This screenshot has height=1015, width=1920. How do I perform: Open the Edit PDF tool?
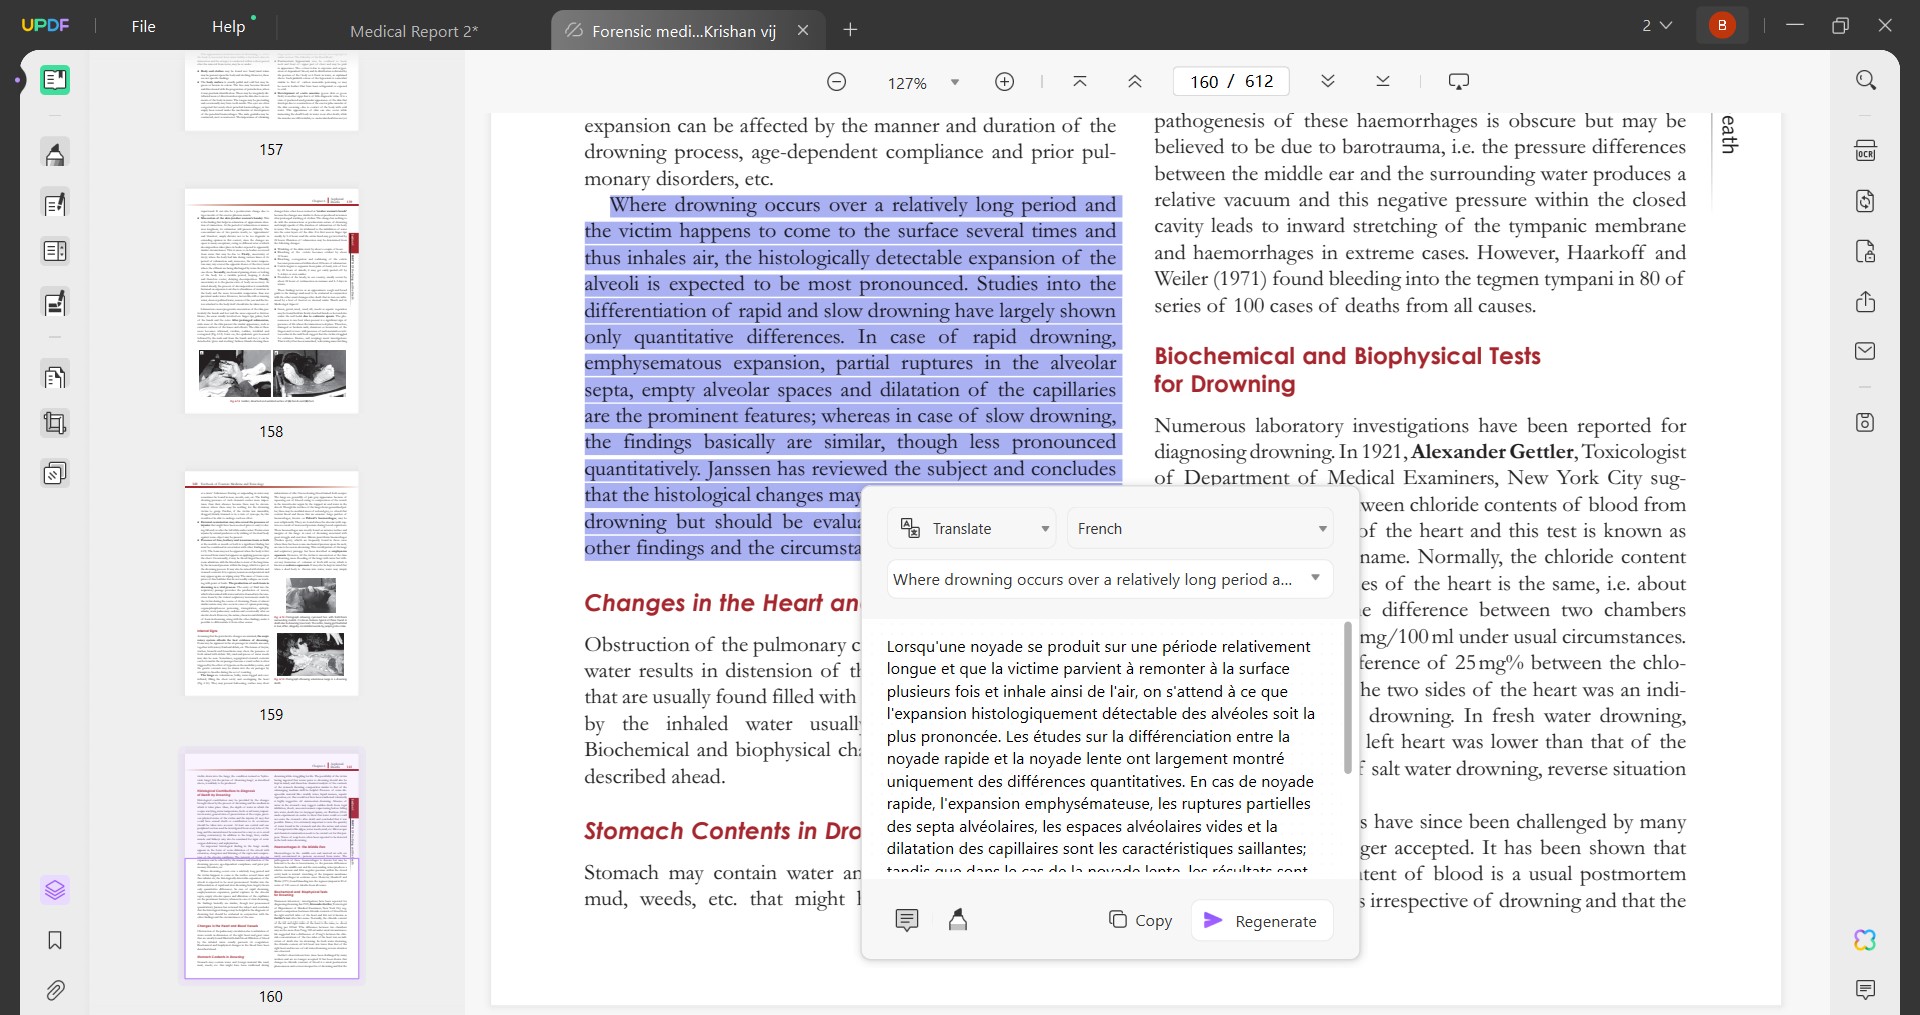coord(55,204)
